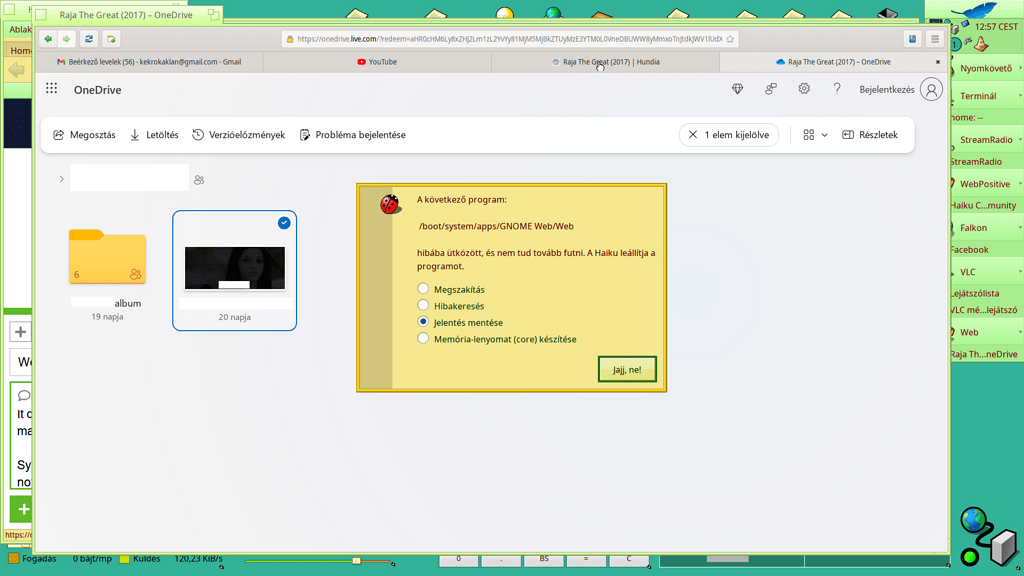Expand VLC entry in Deskbar
Screen dimensions: 1024x576
(x=1020, y=272)
